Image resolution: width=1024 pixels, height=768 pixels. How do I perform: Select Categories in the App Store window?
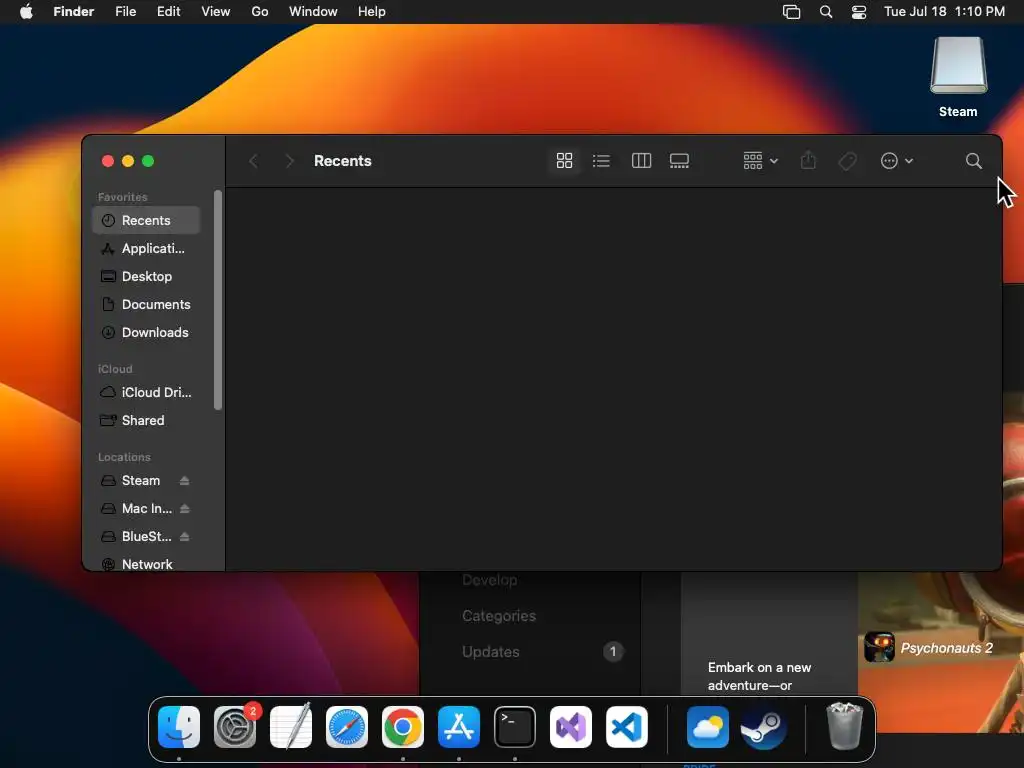coord(499,616)
